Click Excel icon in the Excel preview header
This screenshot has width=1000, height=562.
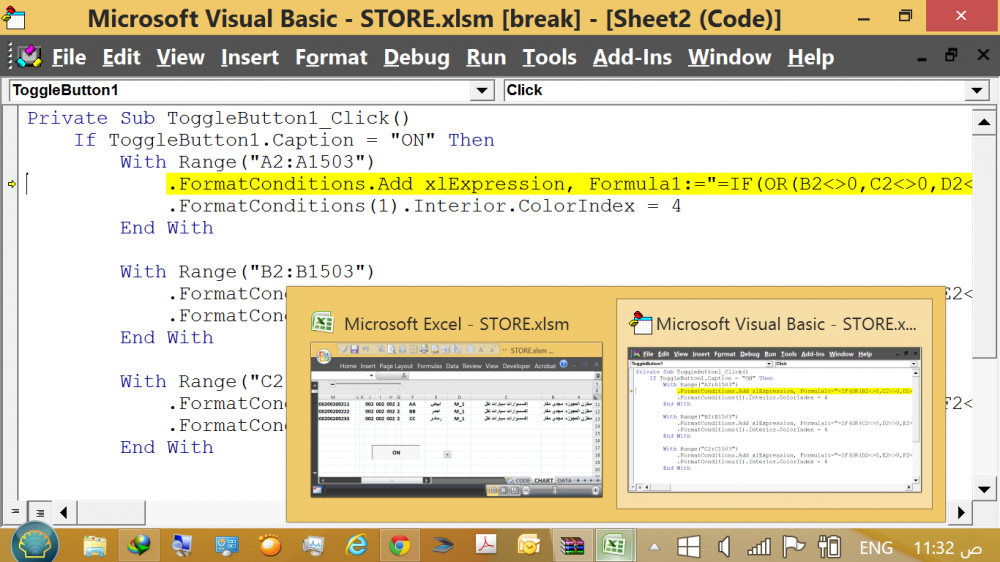[x=323, y=323]
